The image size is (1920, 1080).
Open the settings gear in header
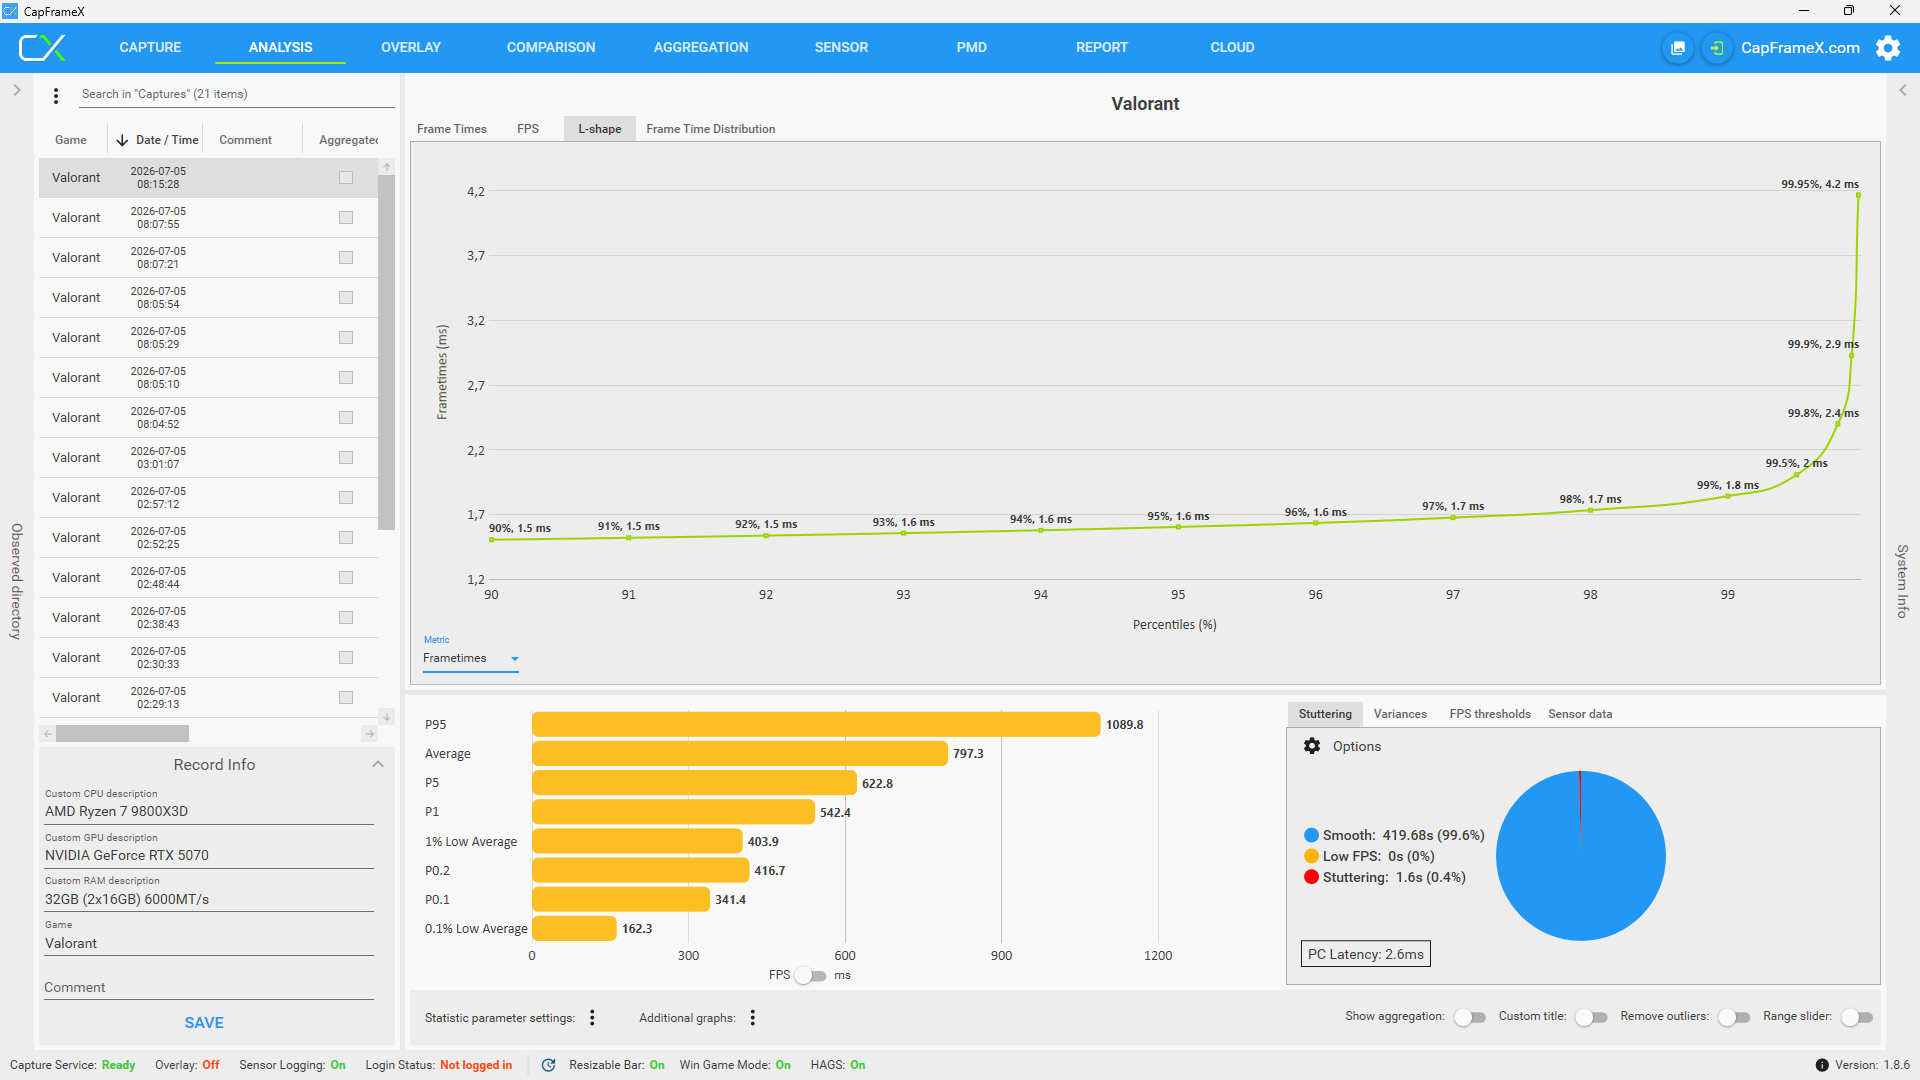(x=1888, y=48)
